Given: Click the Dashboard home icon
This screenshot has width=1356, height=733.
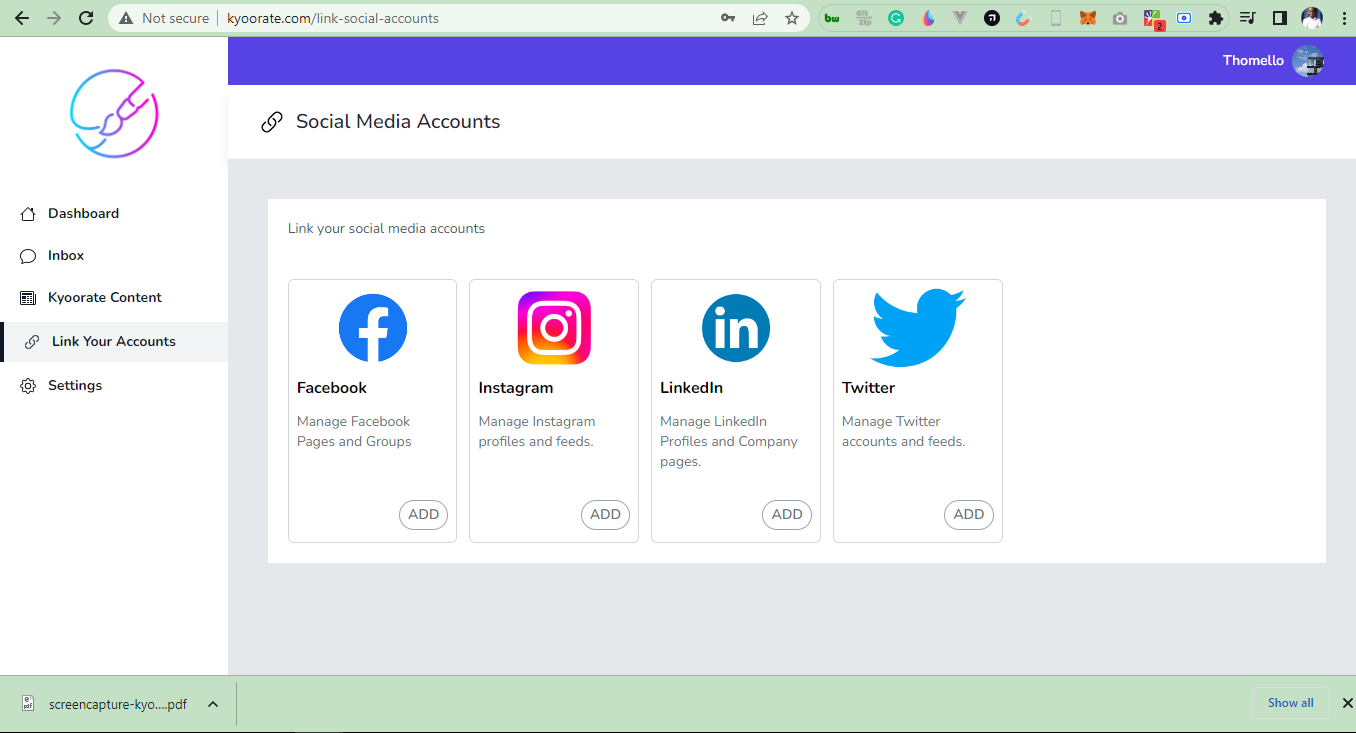Looking at the screenshot, I should 28,214.
